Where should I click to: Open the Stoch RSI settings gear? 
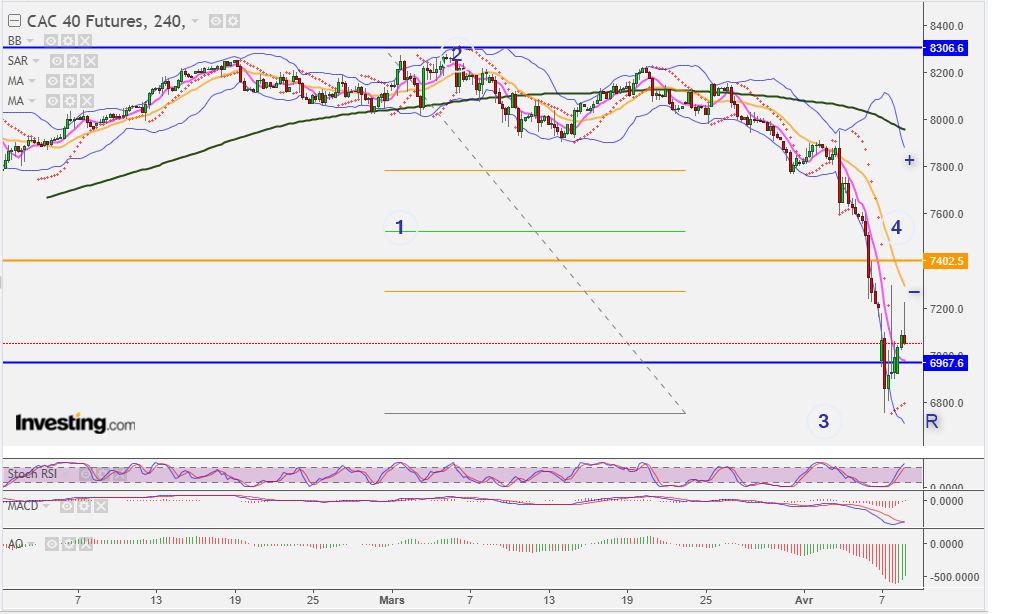103,474
